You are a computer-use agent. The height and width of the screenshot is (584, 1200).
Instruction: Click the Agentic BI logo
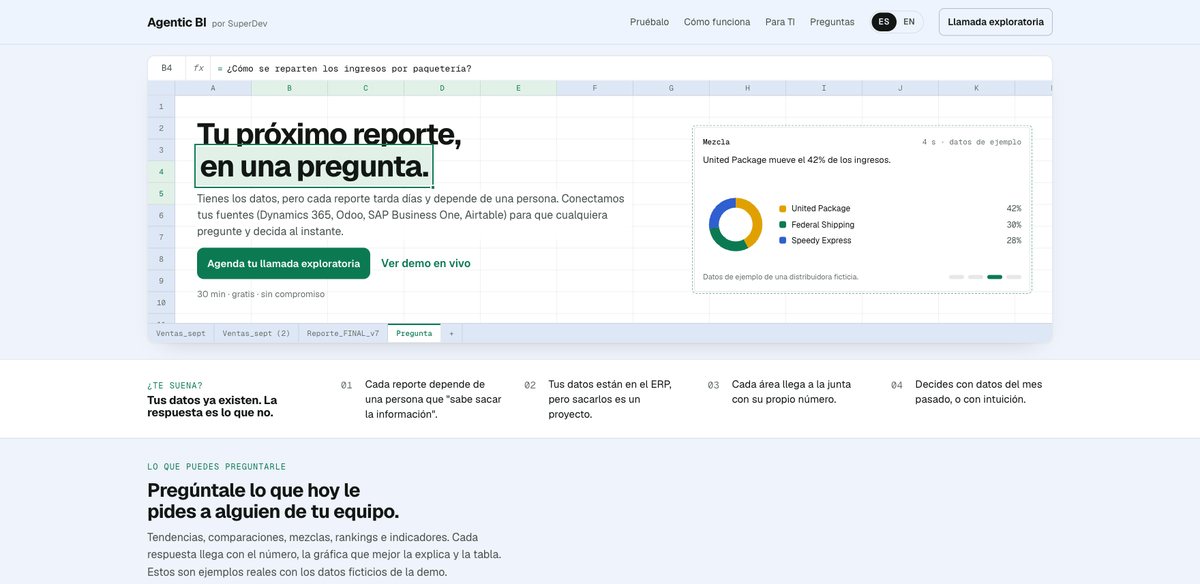pyautogui.click(x=177, y=22)
